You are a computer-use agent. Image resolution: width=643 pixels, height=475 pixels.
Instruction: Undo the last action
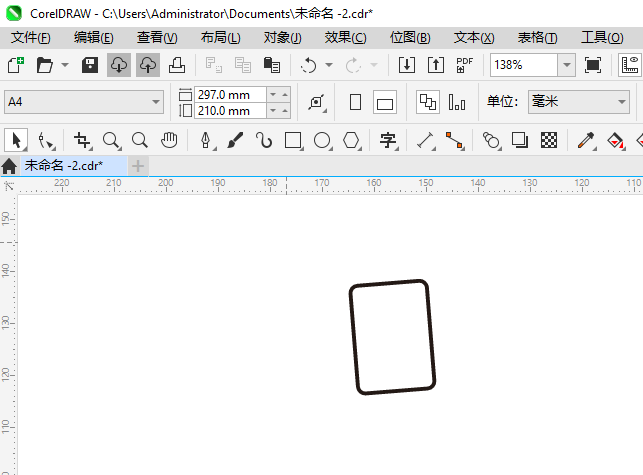pyautogui.click(x=308, y=65)
